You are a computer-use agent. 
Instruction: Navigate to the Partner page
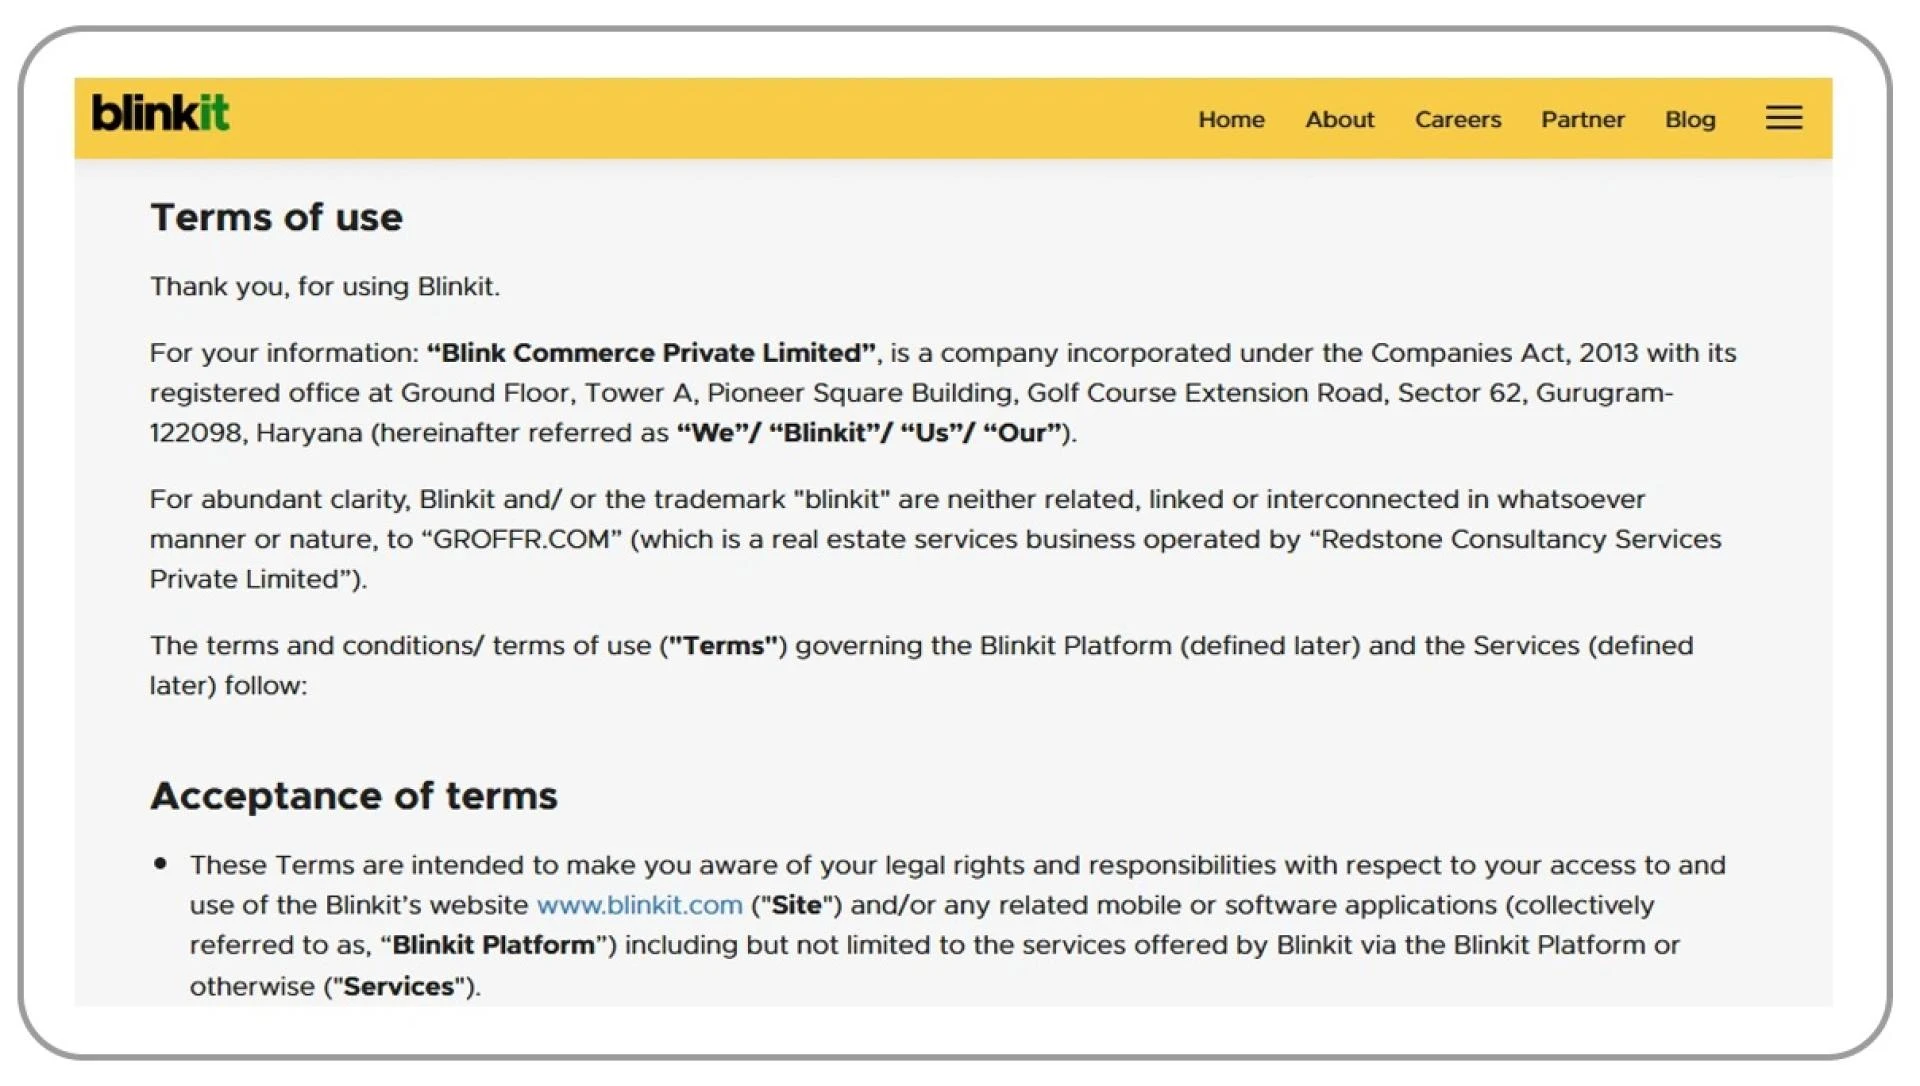pos(1582,119)
